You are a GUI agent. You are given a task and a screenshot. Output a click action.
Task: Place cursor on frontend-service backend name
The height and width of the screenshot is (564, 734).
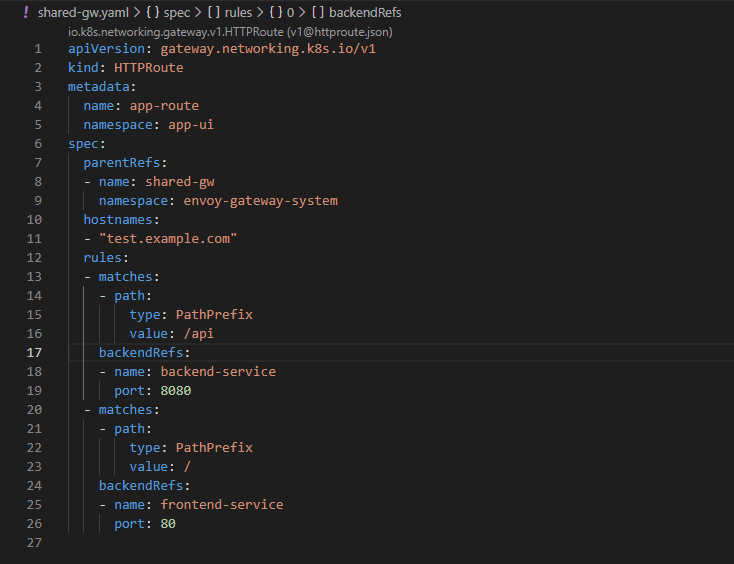(x=222, y=505)
